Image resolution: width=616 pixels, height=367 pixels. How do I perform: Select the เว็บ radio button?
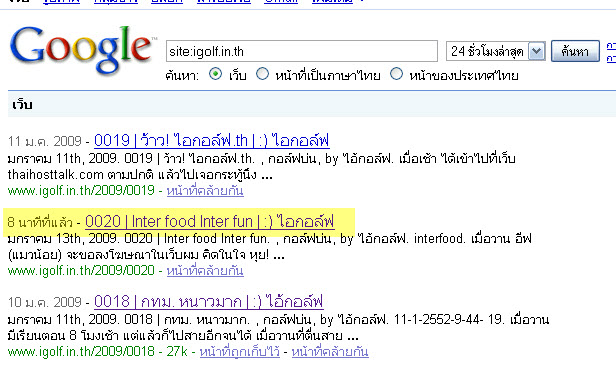[x=215, y=74]
